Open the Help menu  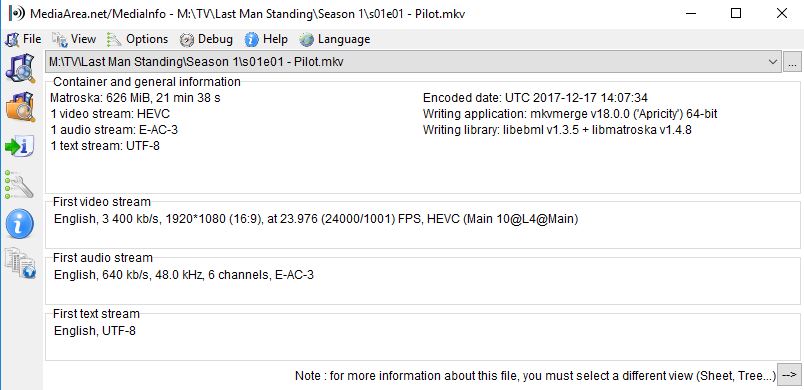(x=266, y=39)
